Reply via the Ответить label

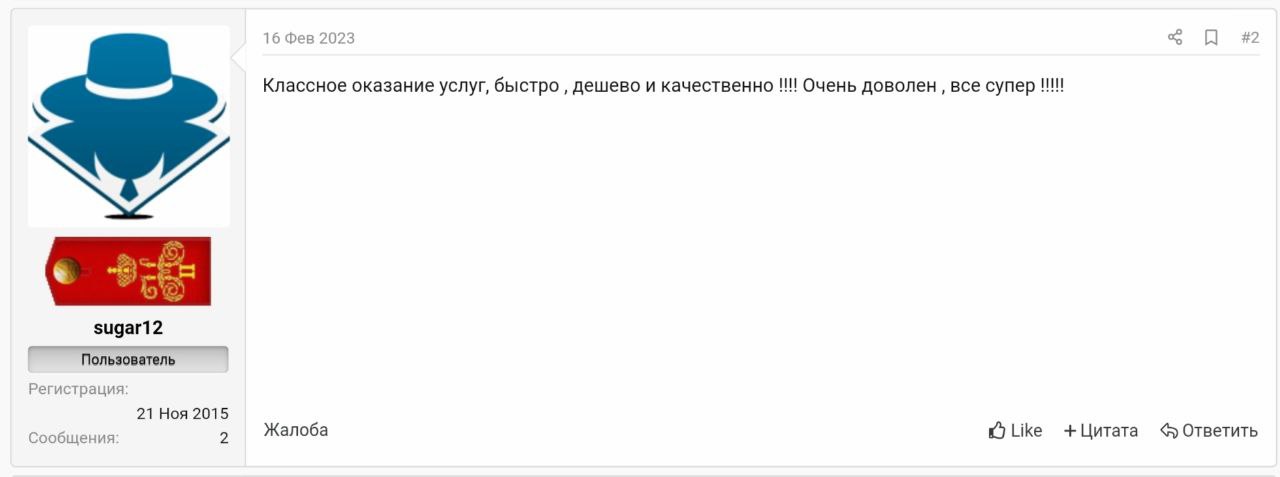tap(1220, 431)
